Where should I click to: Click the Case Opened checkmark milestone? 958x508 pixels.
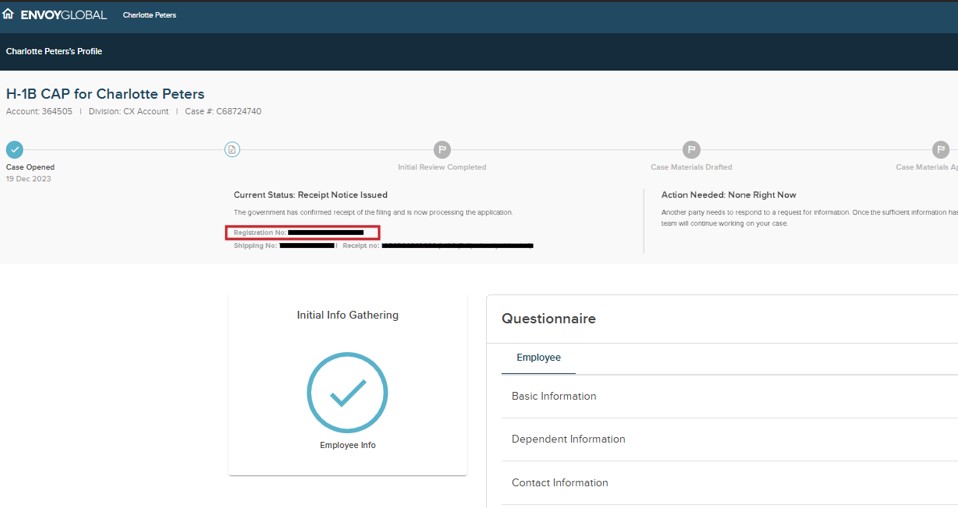click(14, 149)
